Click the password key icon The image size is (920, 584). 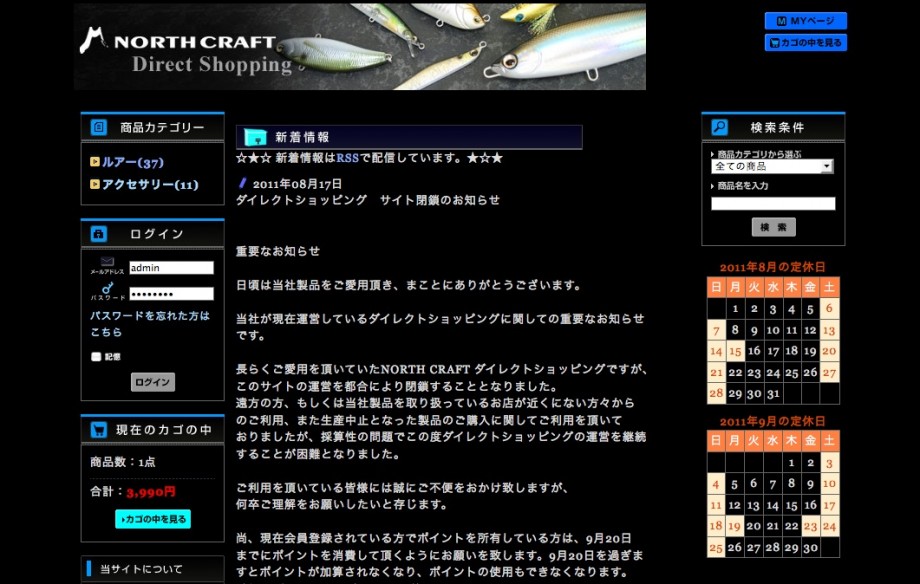107,288
